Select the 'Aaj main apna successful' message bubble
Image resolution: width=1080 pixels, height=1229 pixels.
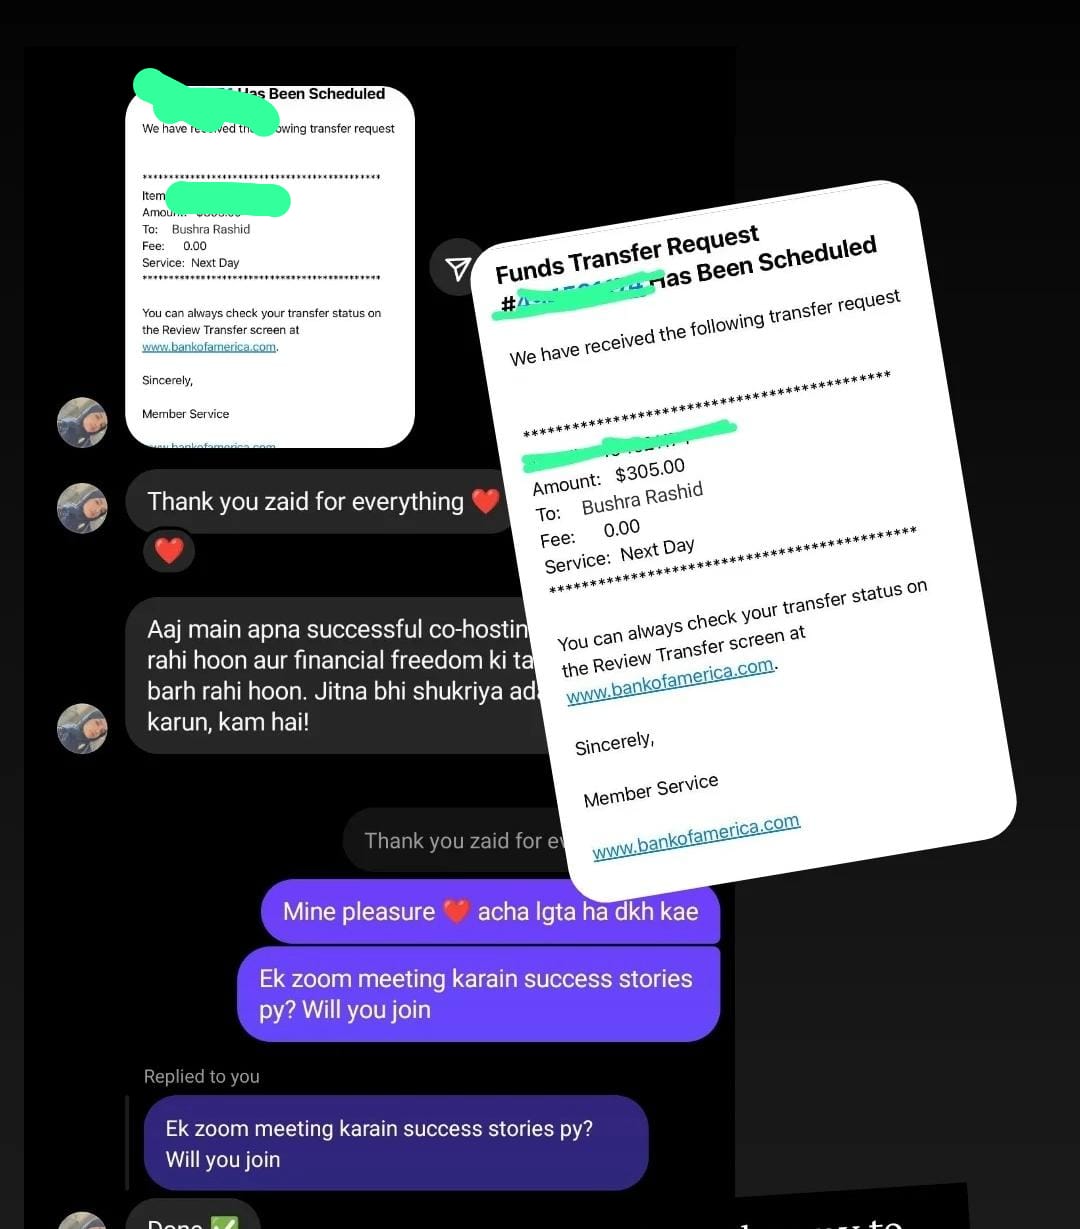coord(337,675)
